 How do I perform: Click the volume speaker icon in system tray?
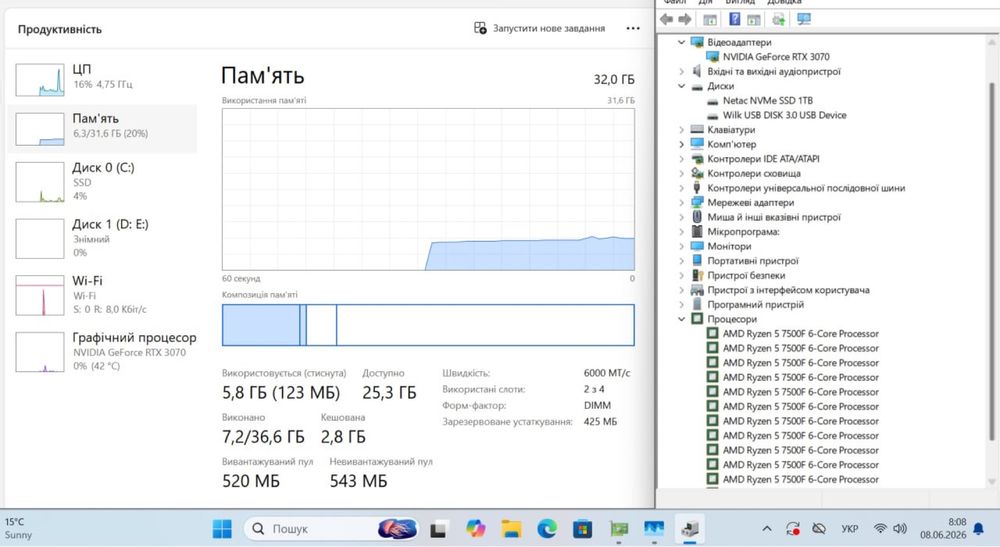coord(900,529)
